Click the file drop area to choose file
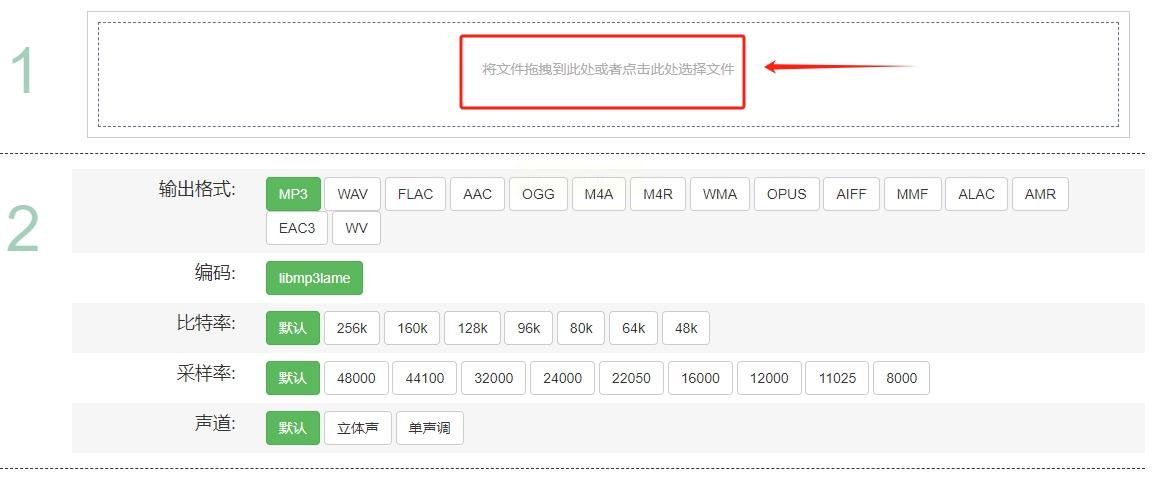Screen dimensions: 1156x478 pos(608,74)
